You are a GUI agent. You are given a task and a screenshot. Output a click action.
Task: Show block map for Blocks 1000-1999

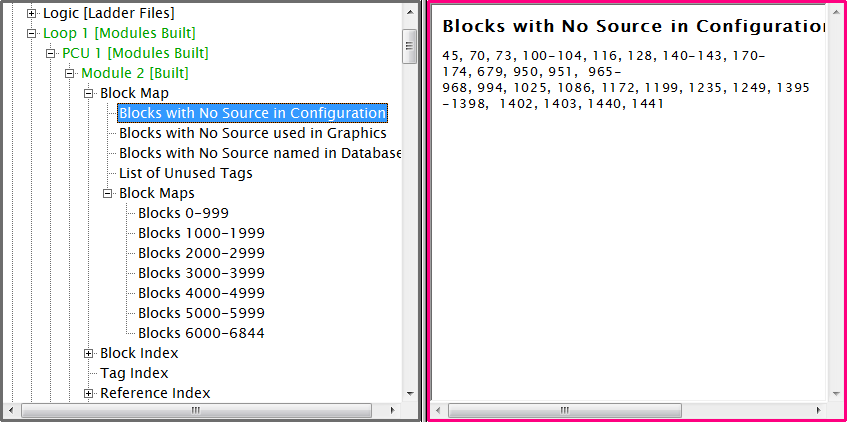coord(201,233)
